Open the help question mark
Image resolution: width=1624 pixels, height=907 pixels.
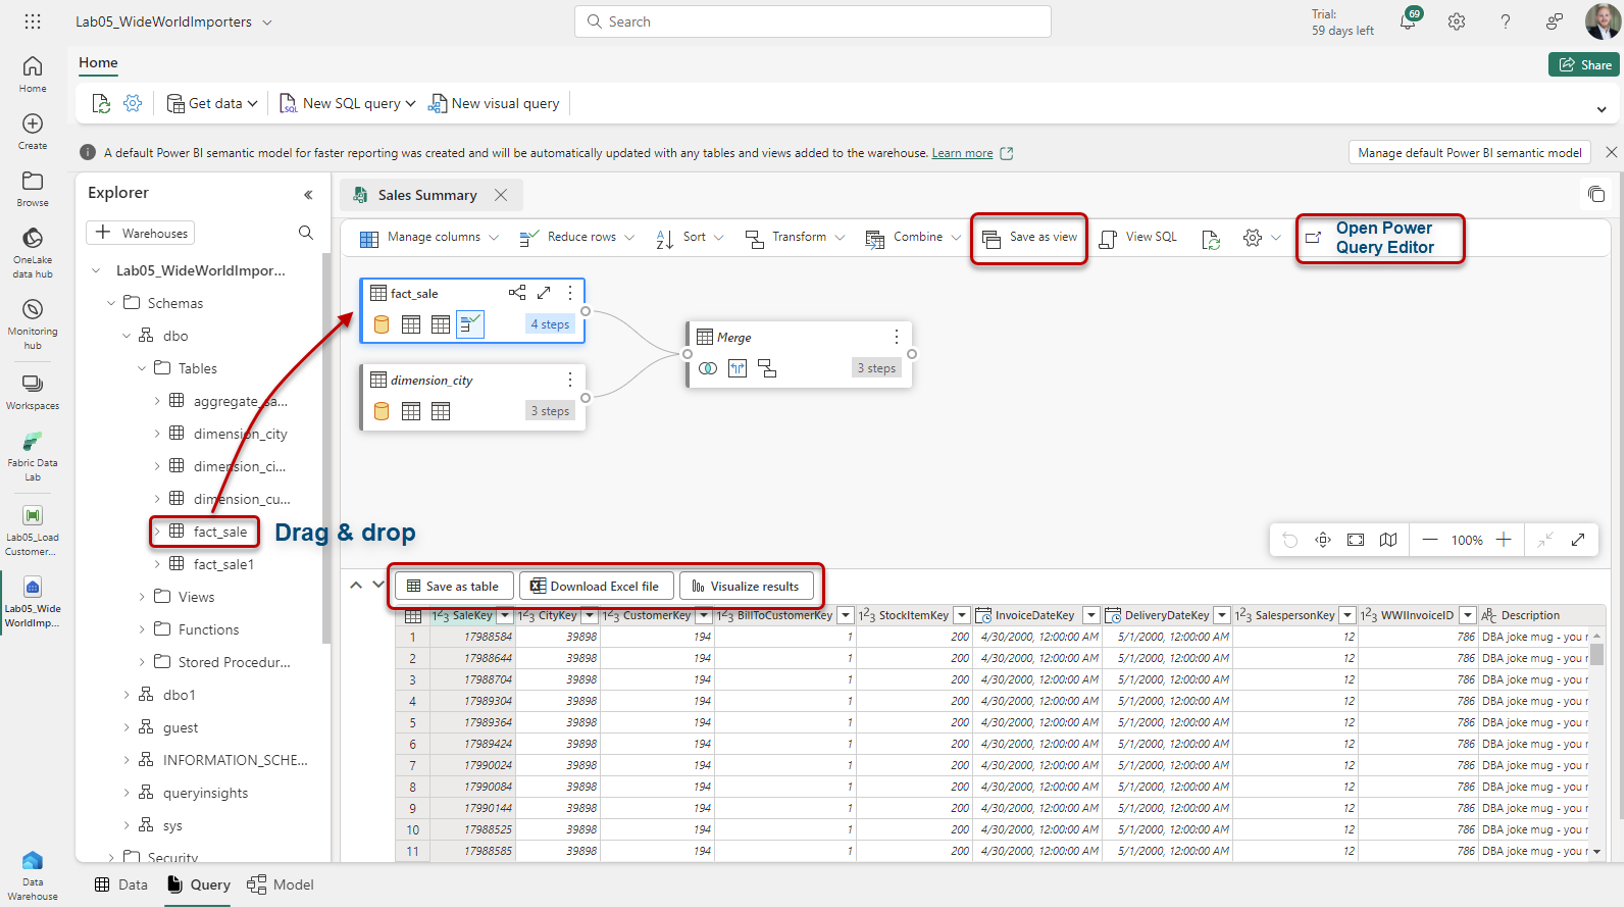[1505, 21]
